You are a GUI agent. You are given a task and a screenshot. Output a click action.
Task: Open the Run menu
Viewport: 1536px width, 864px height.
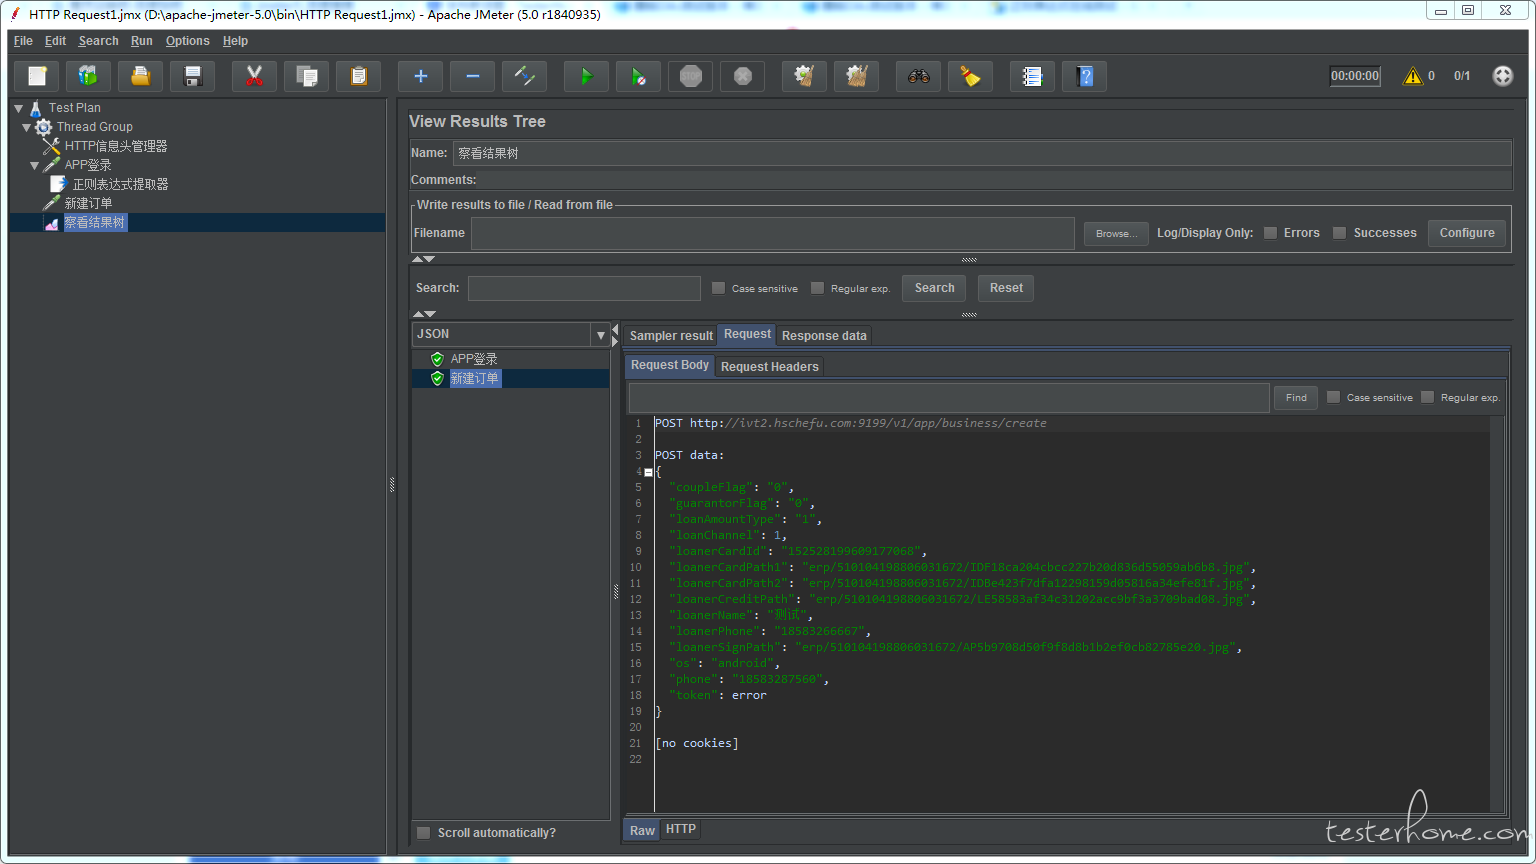[142, 41]
